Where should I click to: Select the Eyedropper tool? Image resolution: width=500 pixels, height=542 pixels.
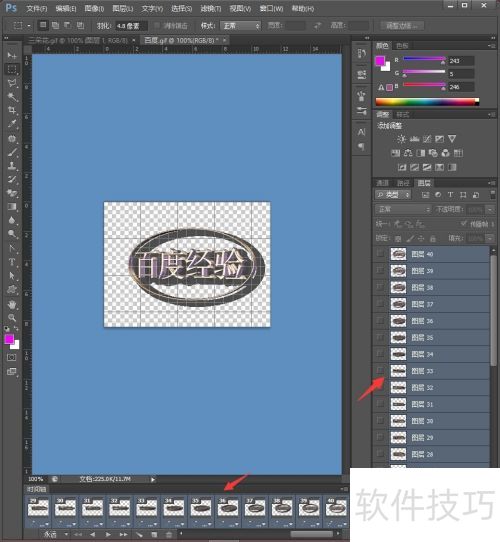pyautogui.click(x=12, y=124)
